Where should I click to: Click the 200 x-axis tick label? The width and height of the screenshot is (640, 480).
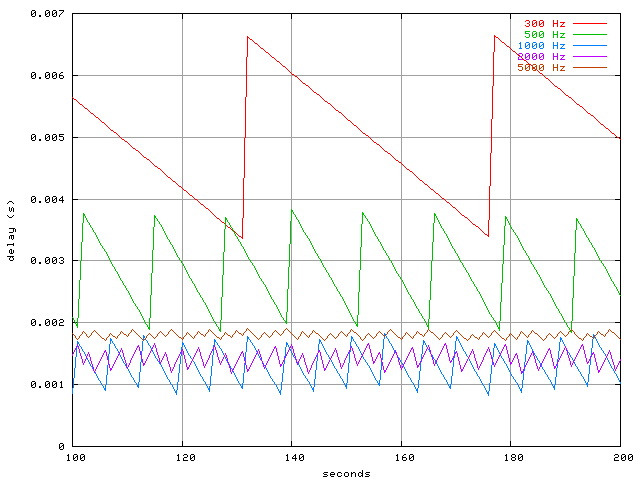pos(619,457)
